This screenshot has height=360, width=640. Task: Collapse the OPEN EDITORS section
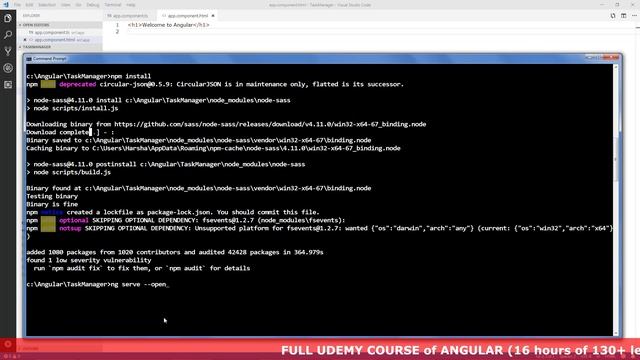[60, 25]
